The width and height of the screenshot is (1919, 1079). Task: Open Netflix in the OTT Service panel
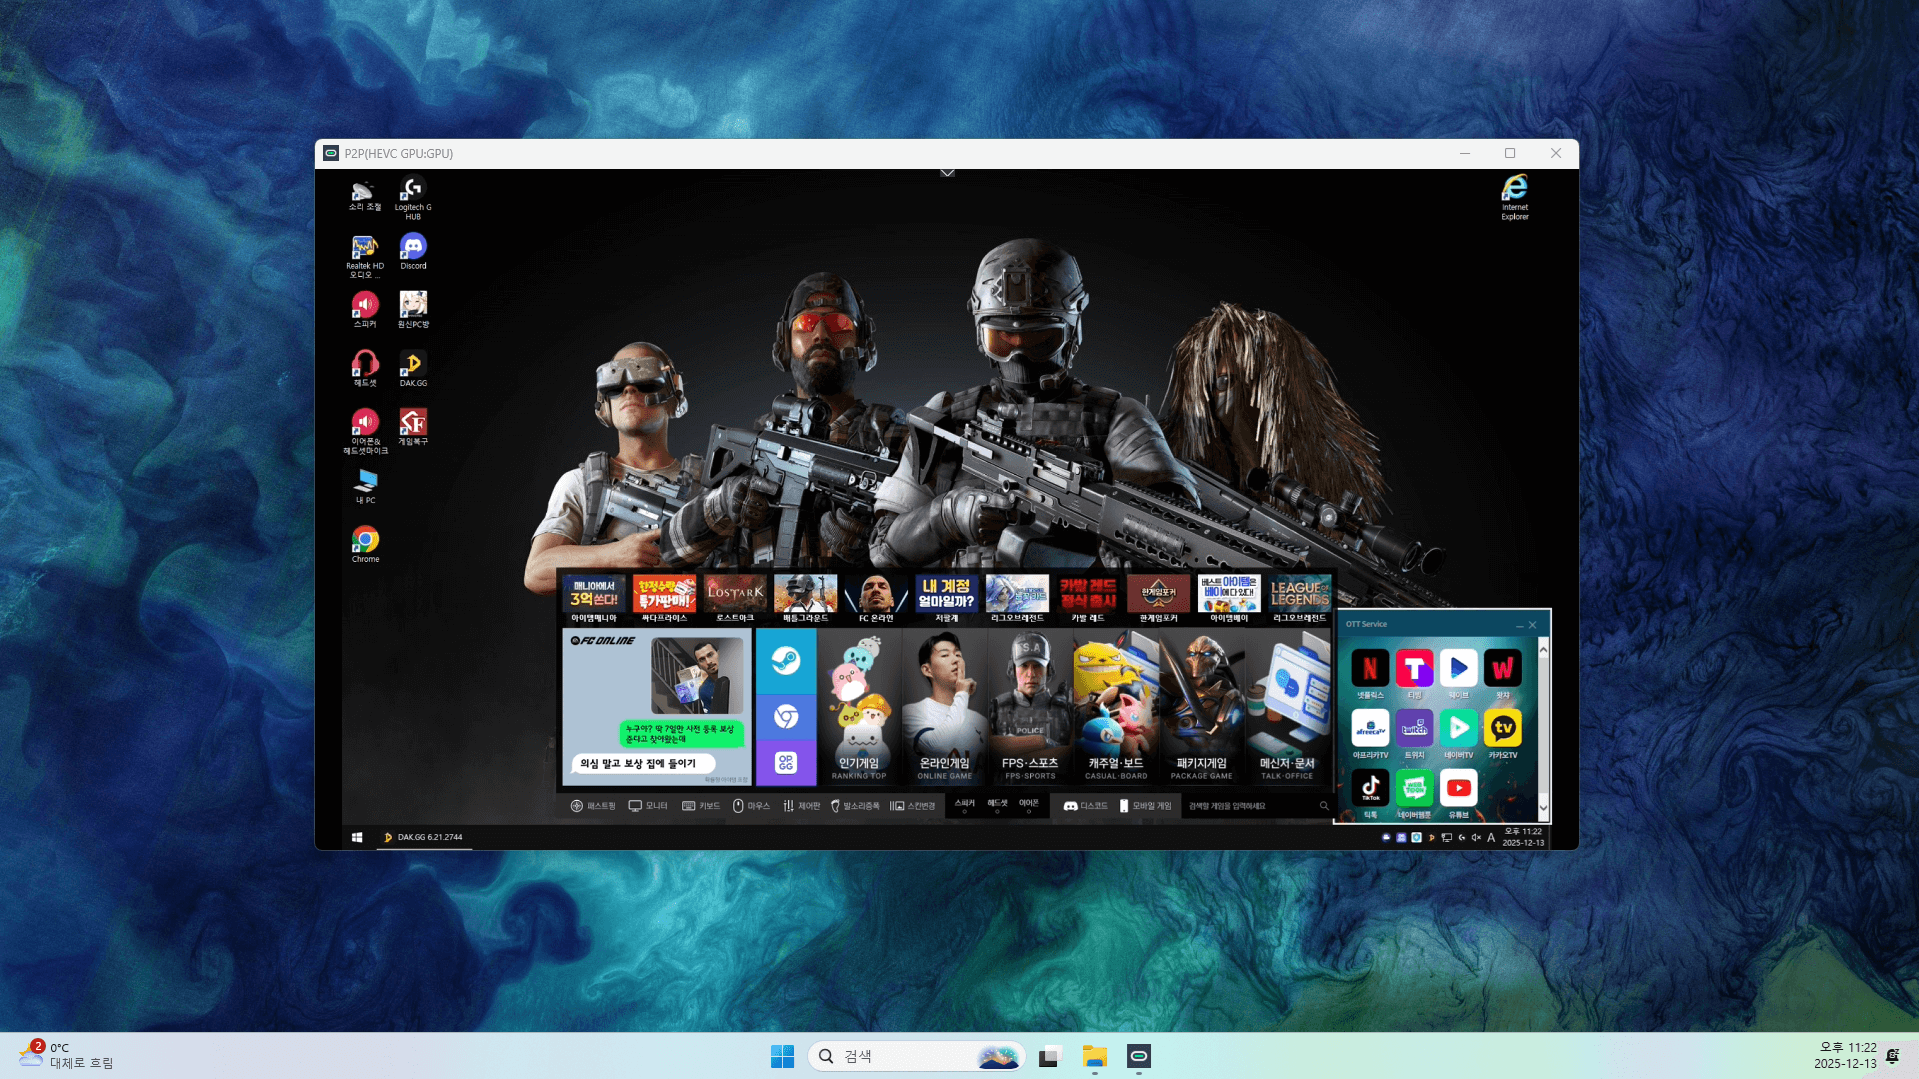(x=1370, y=669)
